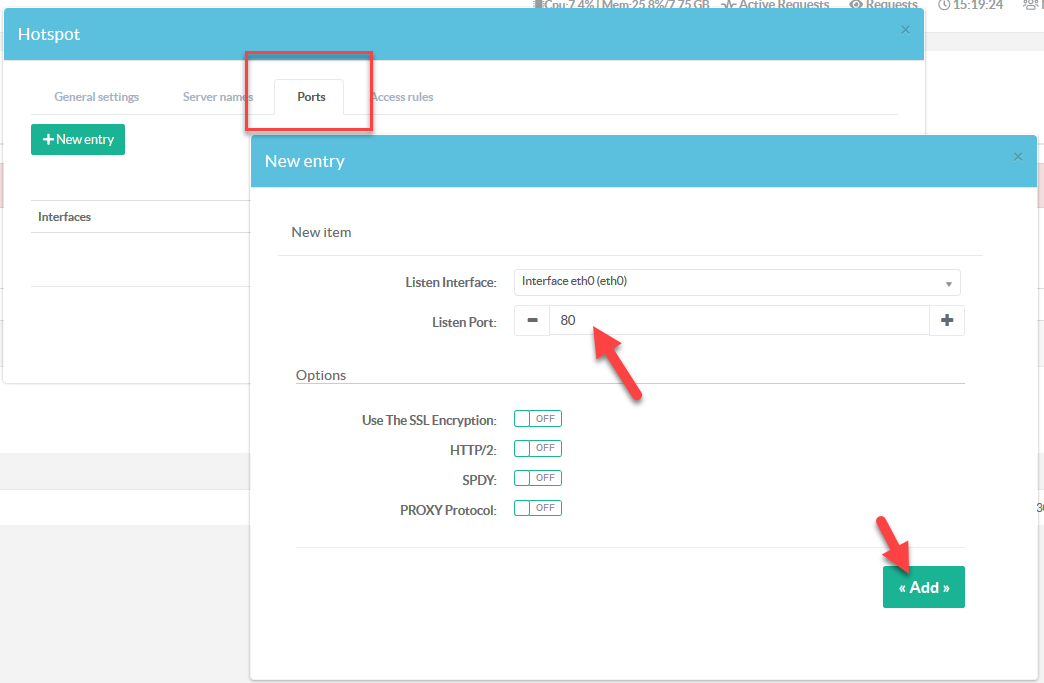The height and width of the screenshot is (683, 1044).
Task: Select the Ports tab
Action: click(x=311, y=97)
